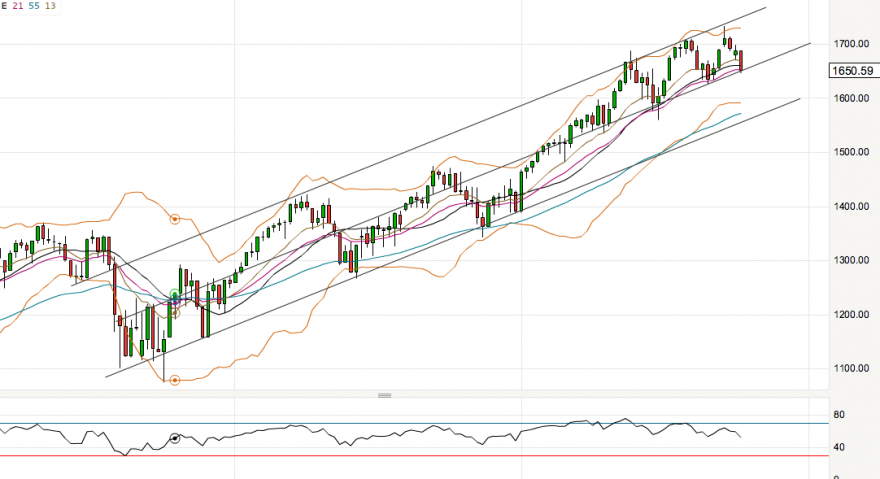
Task: Click the 1700.00 price axis label
Action: point(851,44)
